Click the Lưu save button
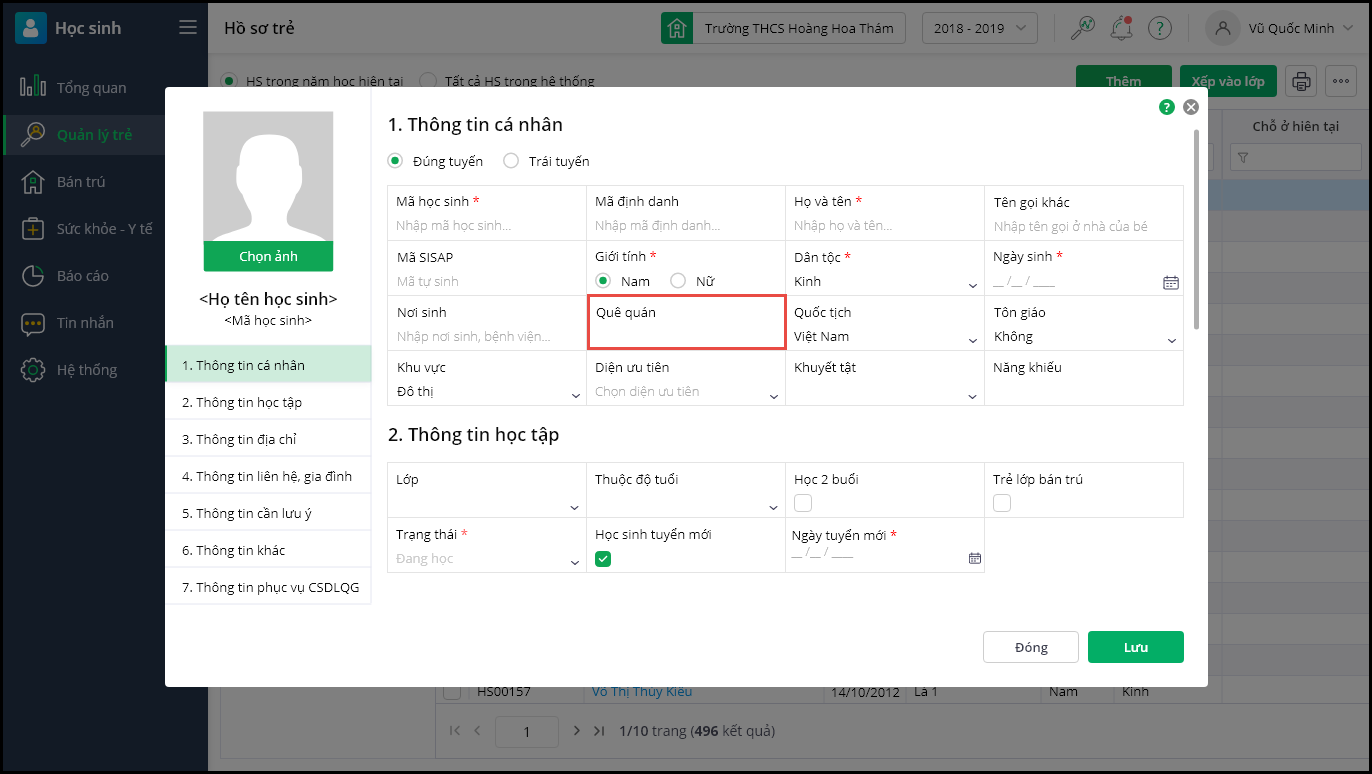This screenshot has width=1372, height=774. point(1135,647)
